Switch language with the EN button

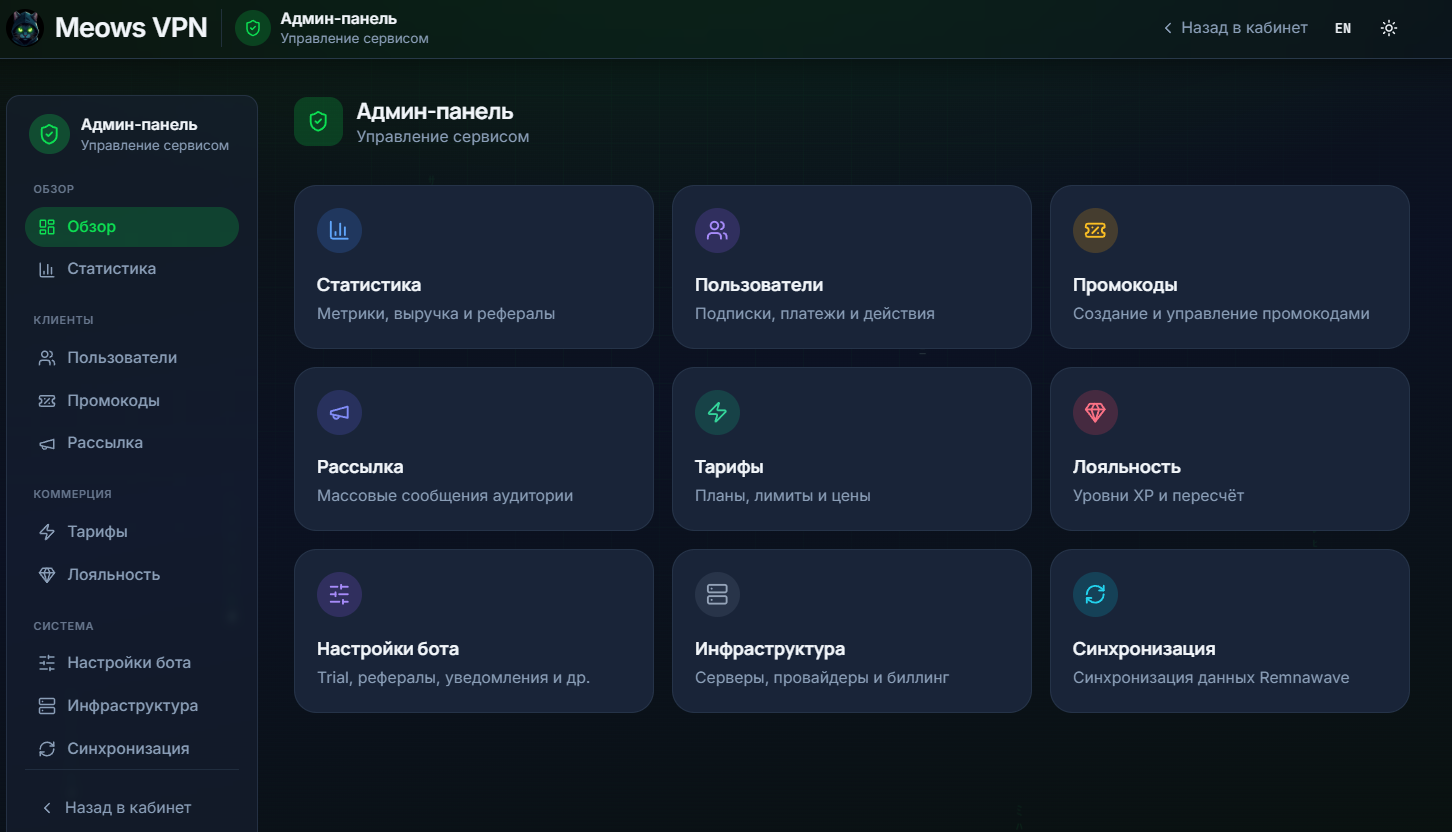(1343, 28)
